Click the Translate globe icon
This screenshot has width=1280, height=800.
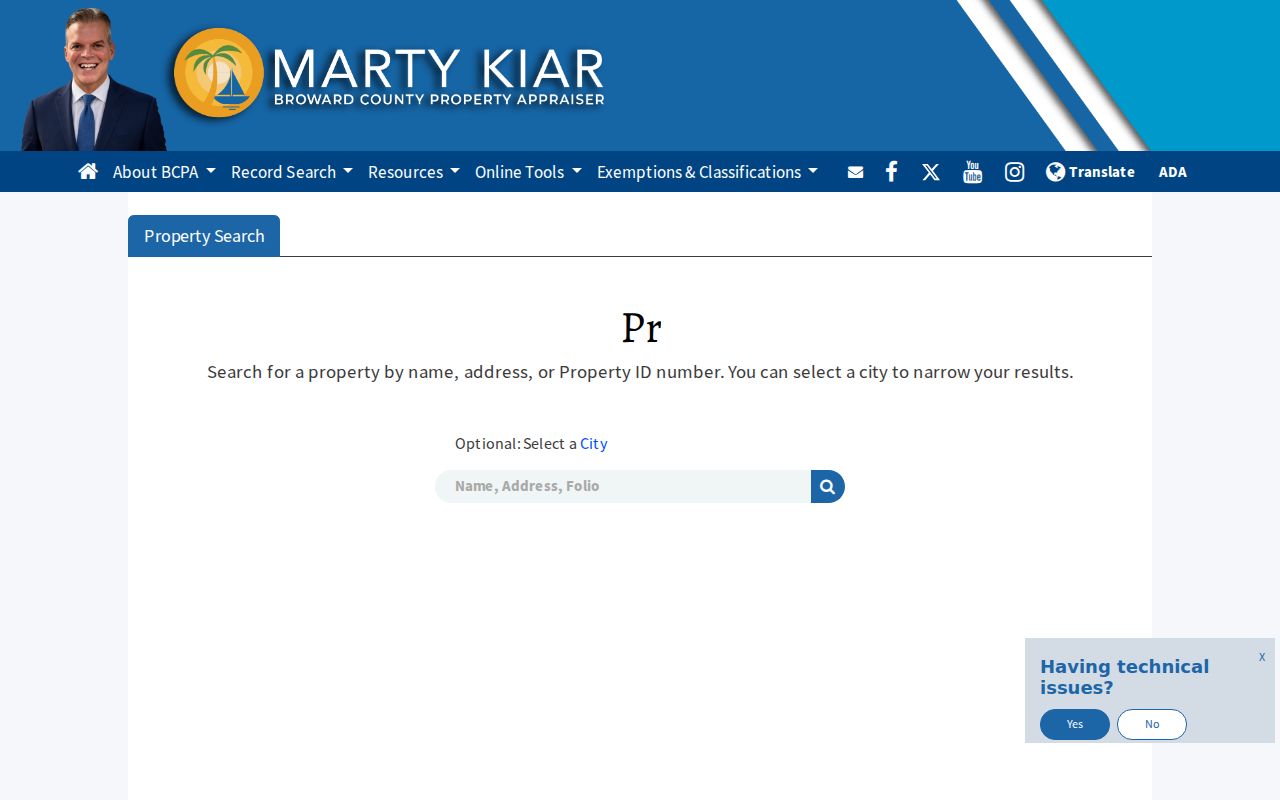pyautogui.click(x=1055, y=172)
